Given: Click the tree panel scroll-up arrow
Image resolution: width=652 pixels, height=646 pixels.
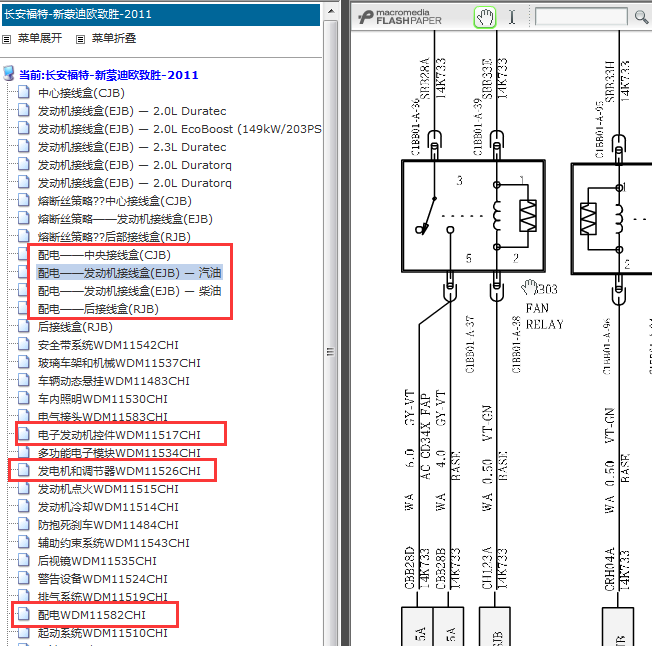Looking at the screenshot, I should (331, 11).
